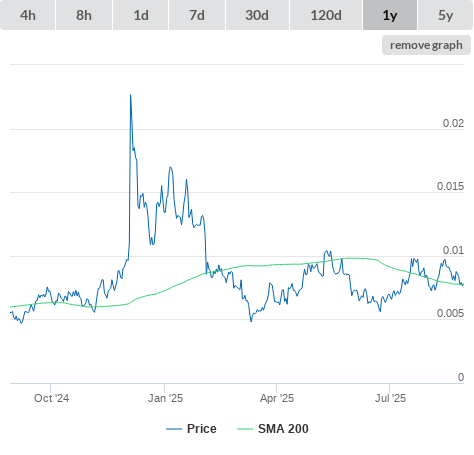The height and width of the screenshot is (455, 474).
Task: Click the Apr '25 axis label
Action: pyautogui.click(x=277, y=398)
